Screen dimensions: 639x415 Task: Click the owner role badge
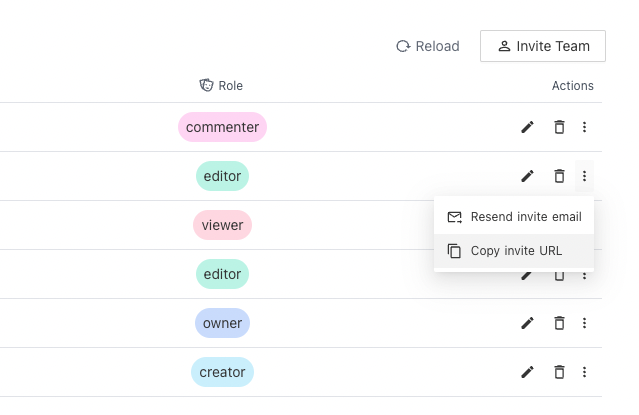click(x=221, y=323)
